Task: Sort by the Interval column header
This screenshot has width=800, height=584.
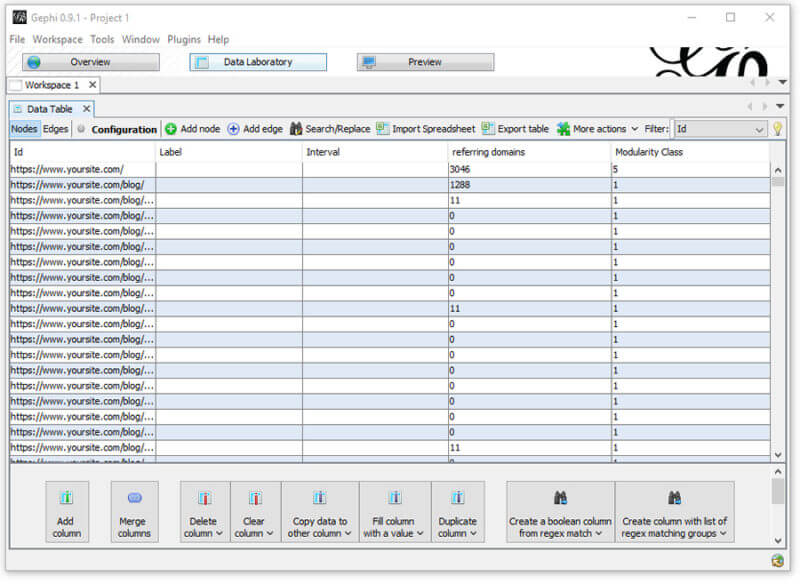Action: [375, 152]
